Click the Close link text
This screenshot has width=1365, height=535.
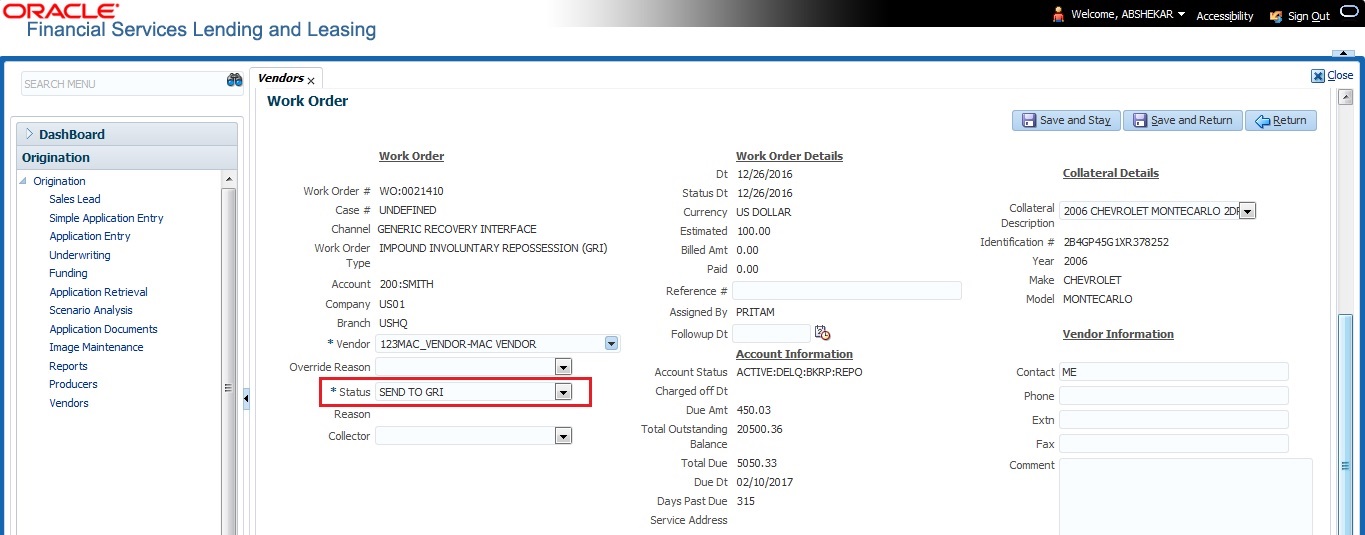click(1340, 75)
